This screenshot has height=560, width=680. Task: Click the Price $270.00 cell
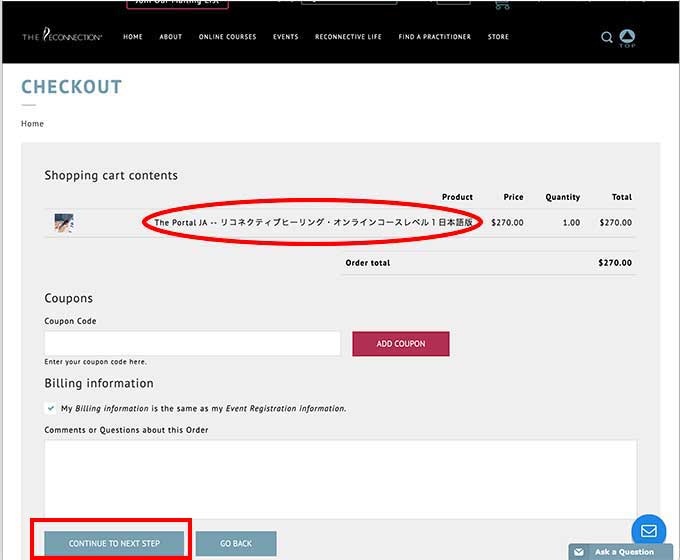pyautogui.click(x=507, y=223)
